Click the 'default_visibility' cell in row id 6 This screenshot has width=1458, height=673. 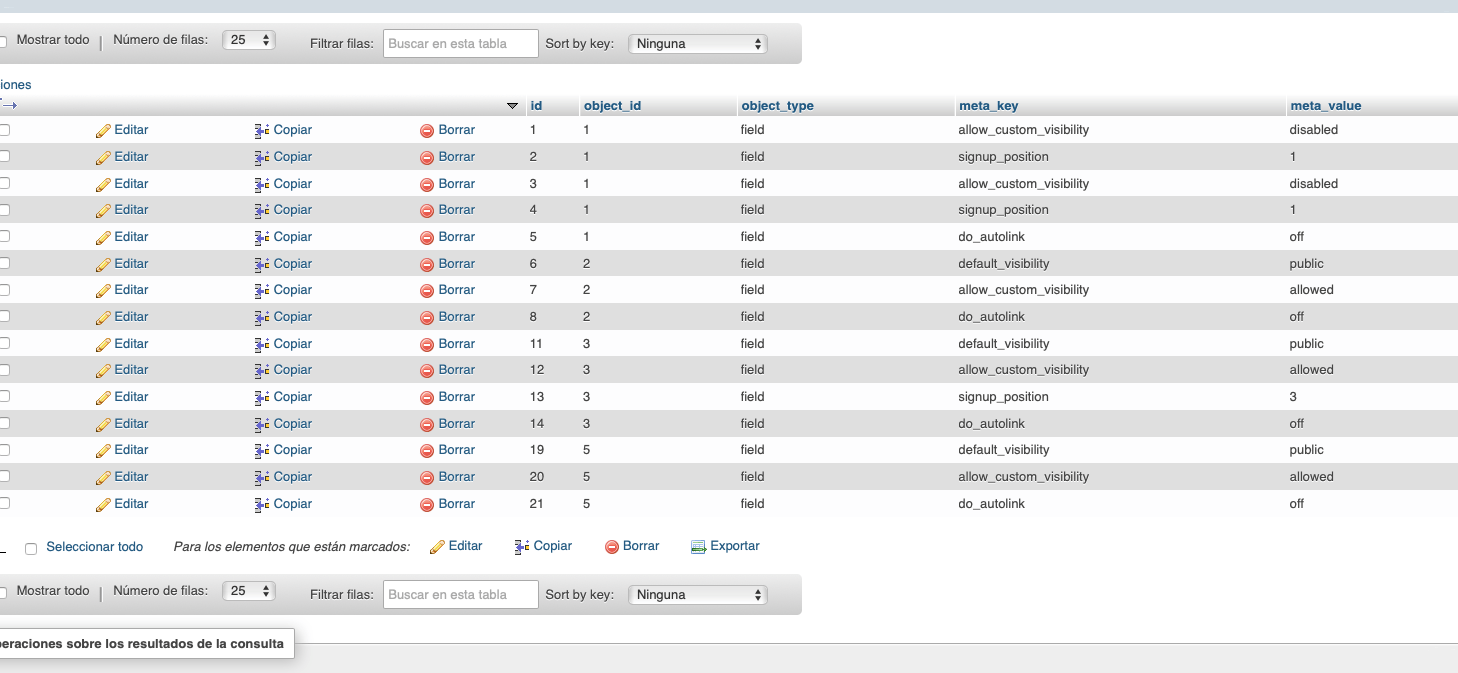pos(1004,264)
